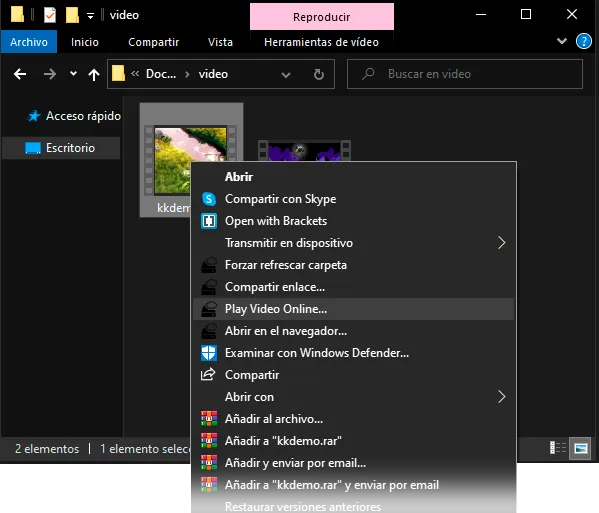
Task: Choose Añadir y enviar por email...
Action: coord(353,463)
